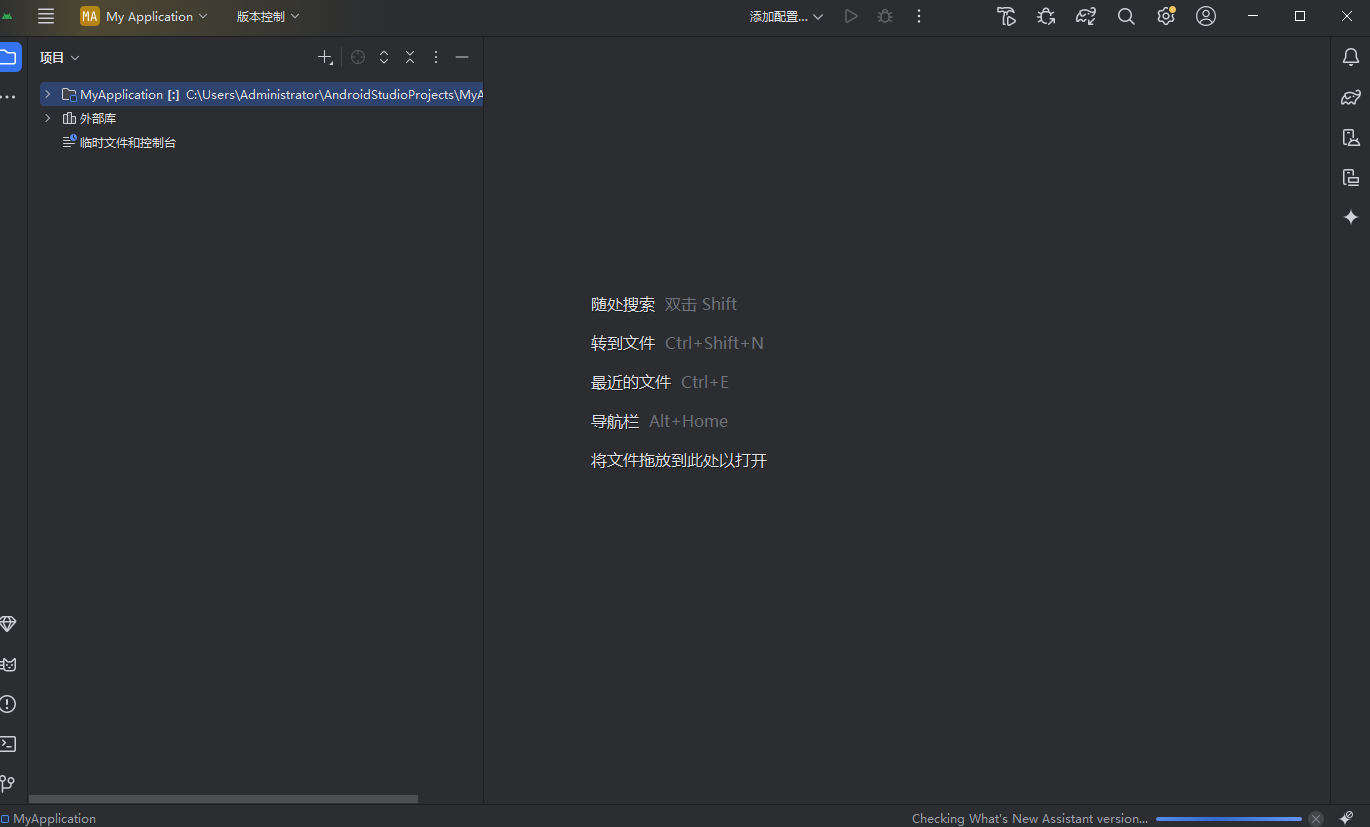This screenshot has height=827, width=1370.
Task: Expand the 外部库 tree node
Action: [47, 118]
